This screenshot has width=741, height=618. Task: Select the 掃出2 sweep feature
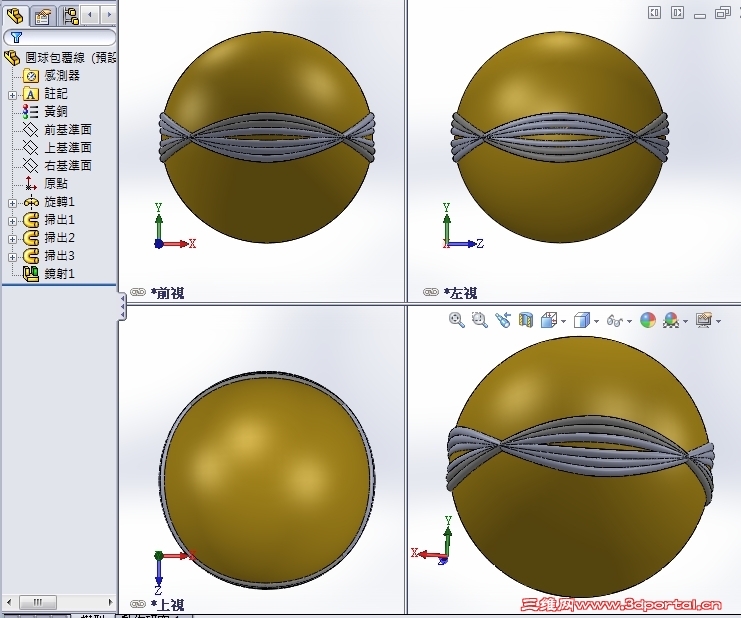coord(59,238)
